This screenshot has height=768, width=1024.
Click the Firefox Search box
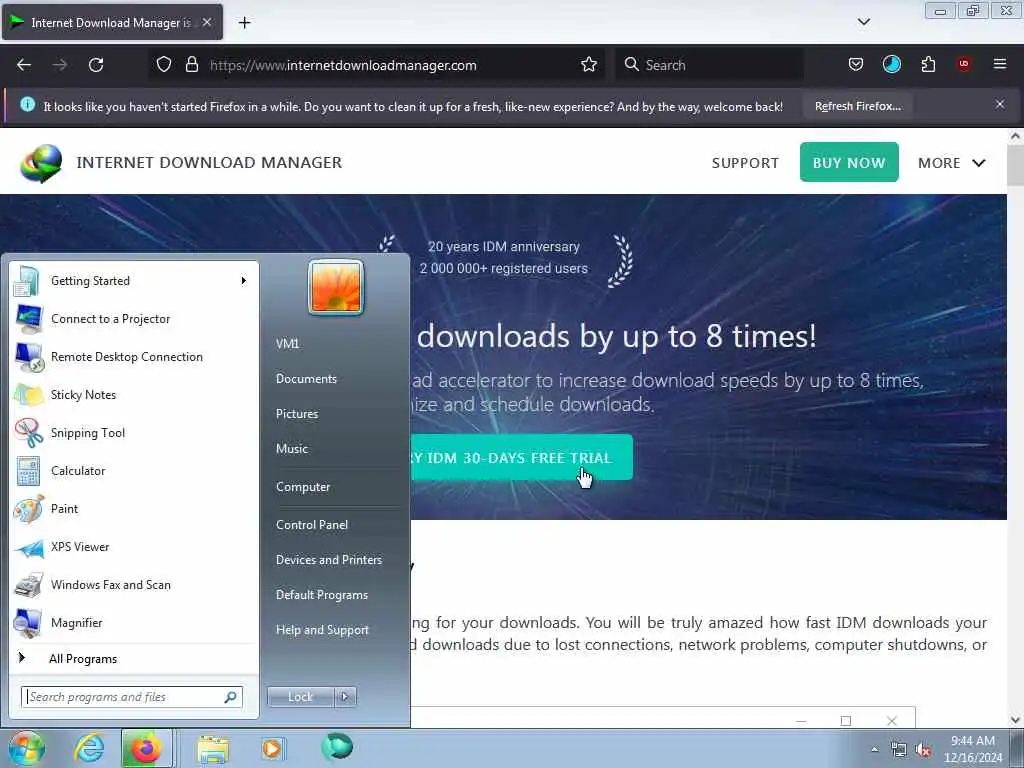709,65
